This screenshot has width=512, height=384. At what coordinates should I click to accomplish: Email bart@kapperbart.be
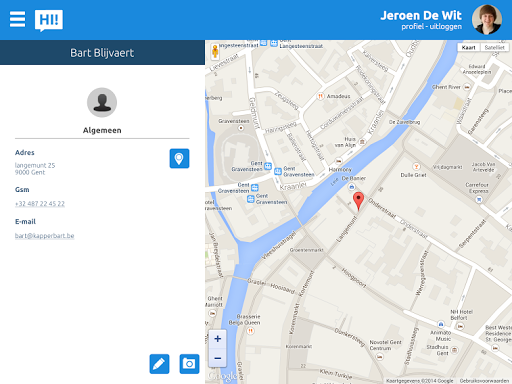[44, 236]
